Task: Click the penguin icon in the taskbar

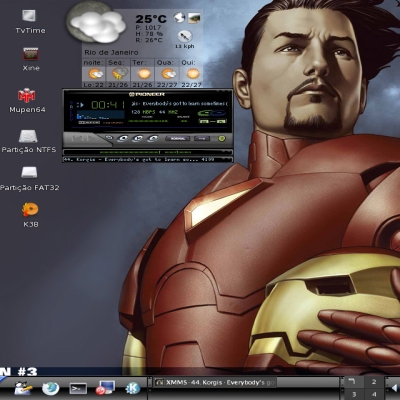Action: 23,388
